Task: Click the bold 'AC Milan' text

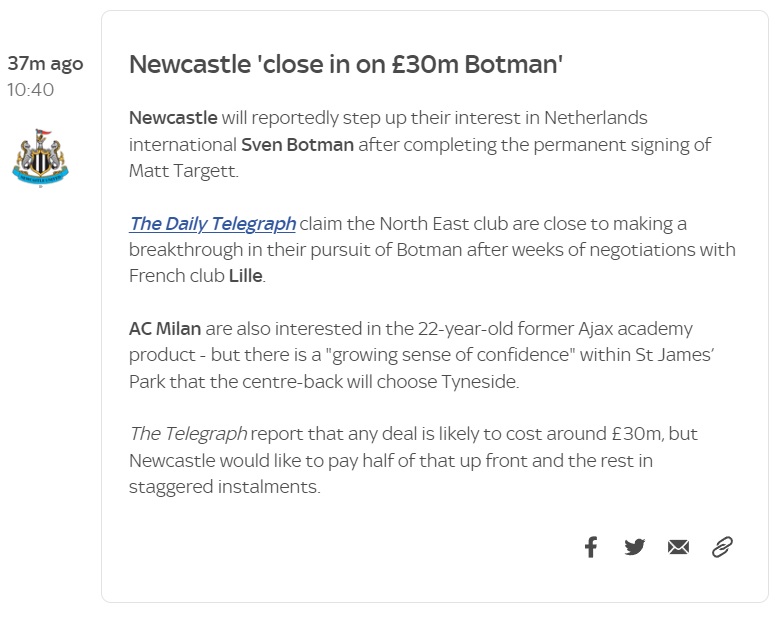Action: [165, 328]
